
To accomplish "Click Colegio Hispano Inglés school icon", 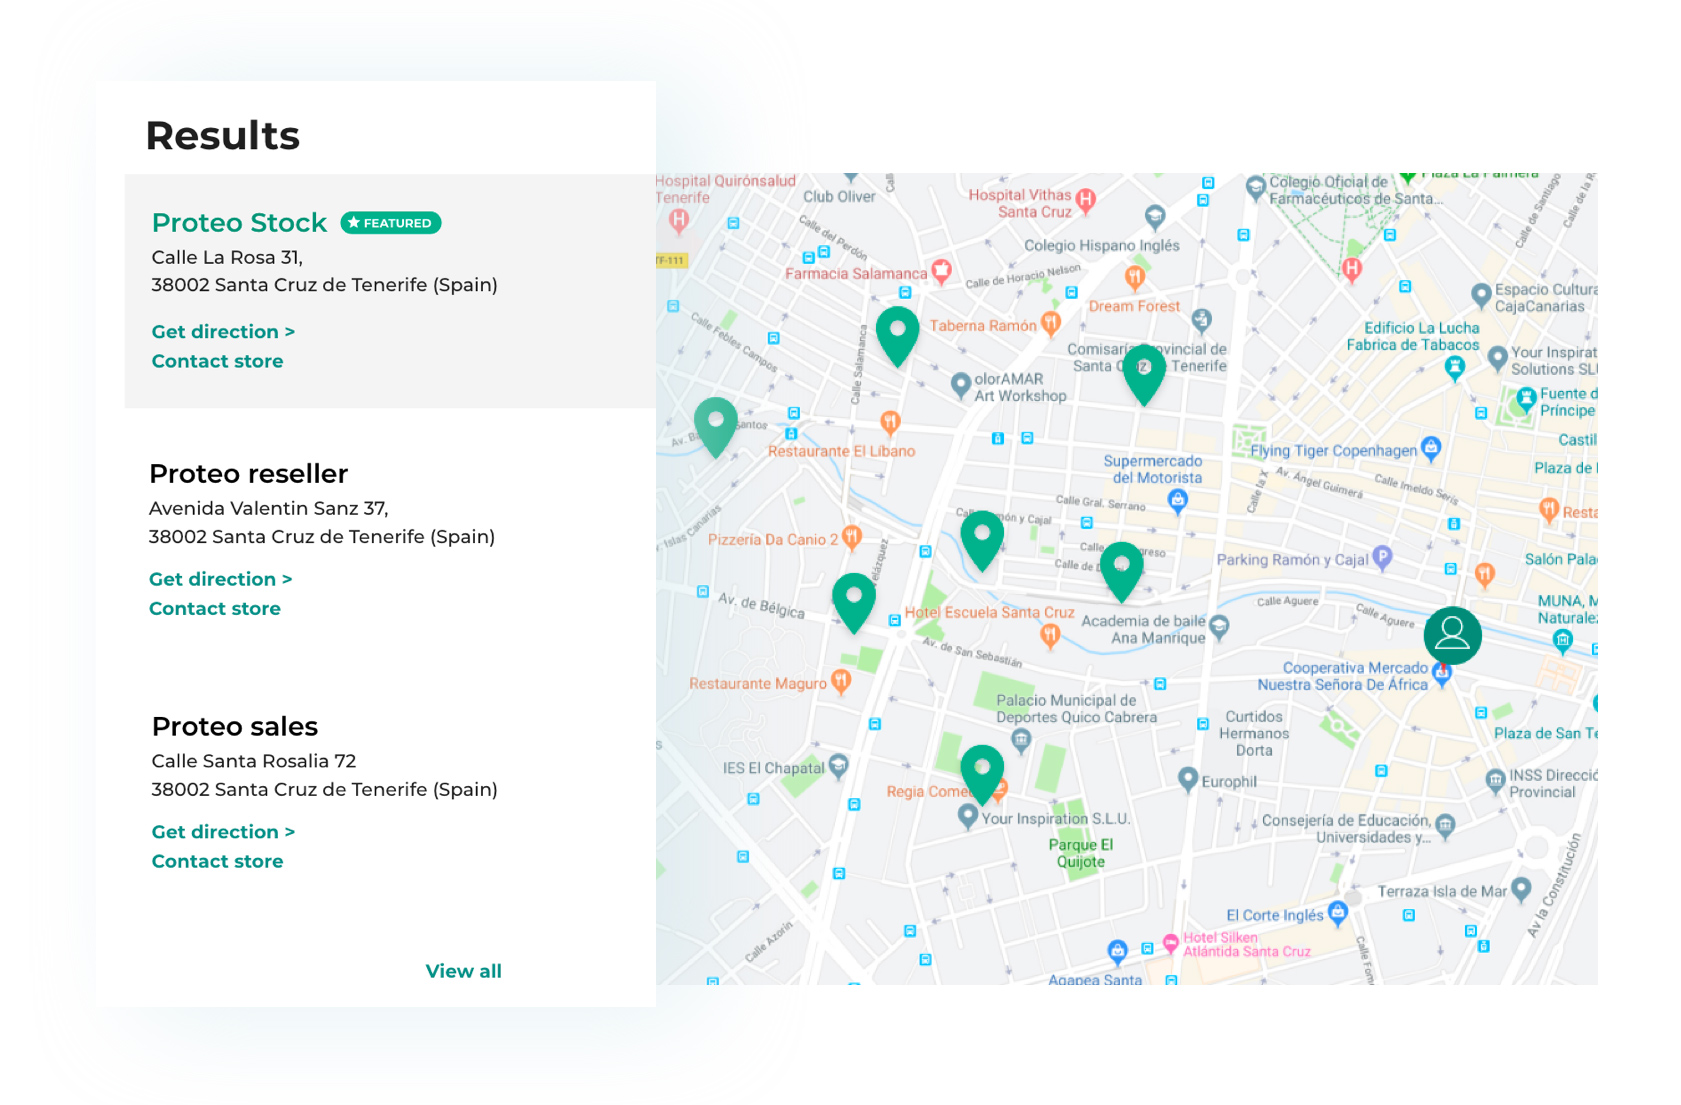I will pyautogui.click(x=1155, y=216).
